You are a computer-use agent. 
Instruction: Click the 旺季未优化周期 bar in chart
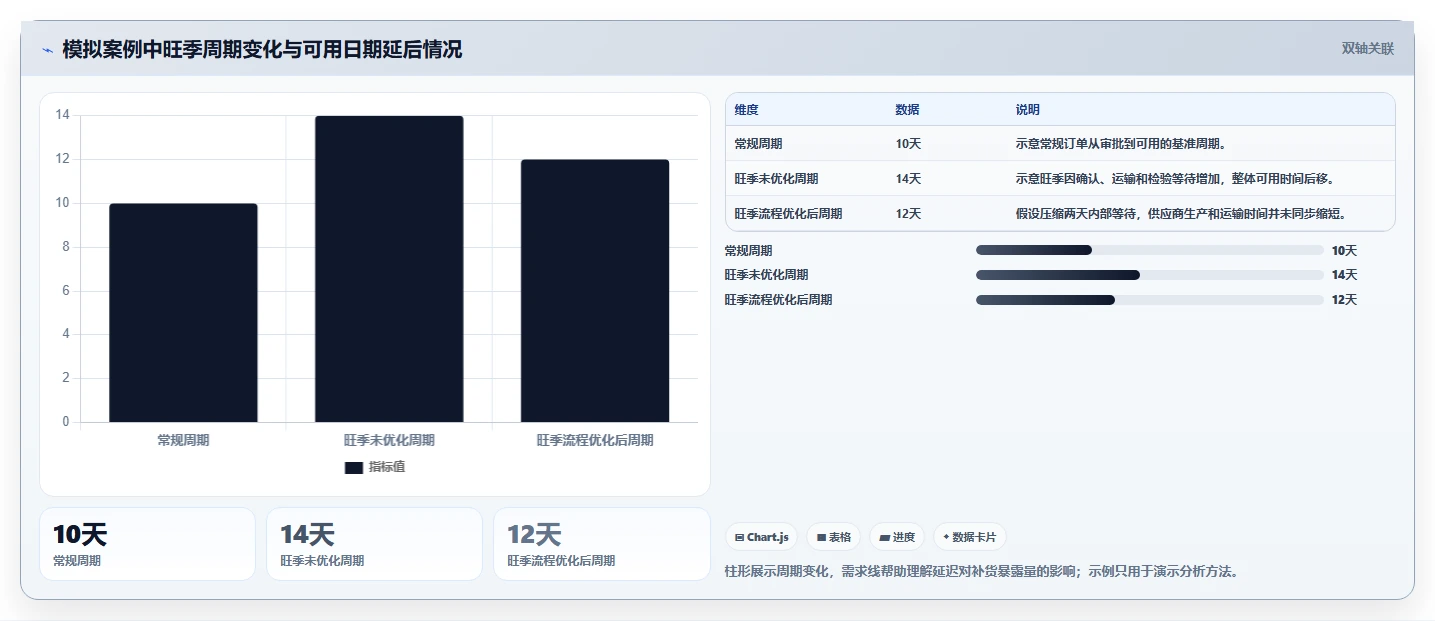click(x=389, y=269)
